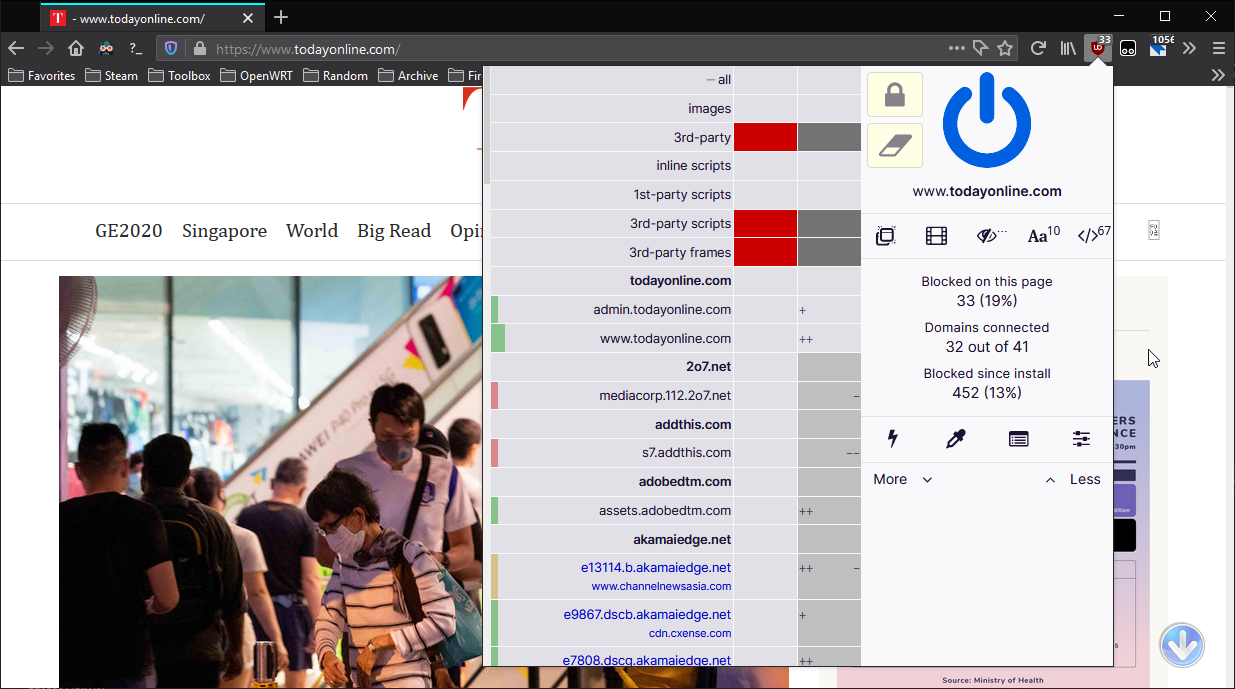Open the uBlock dashboard sliders icon
The width and height of the screenshot is (1235, 689).
pos(1081,438)
